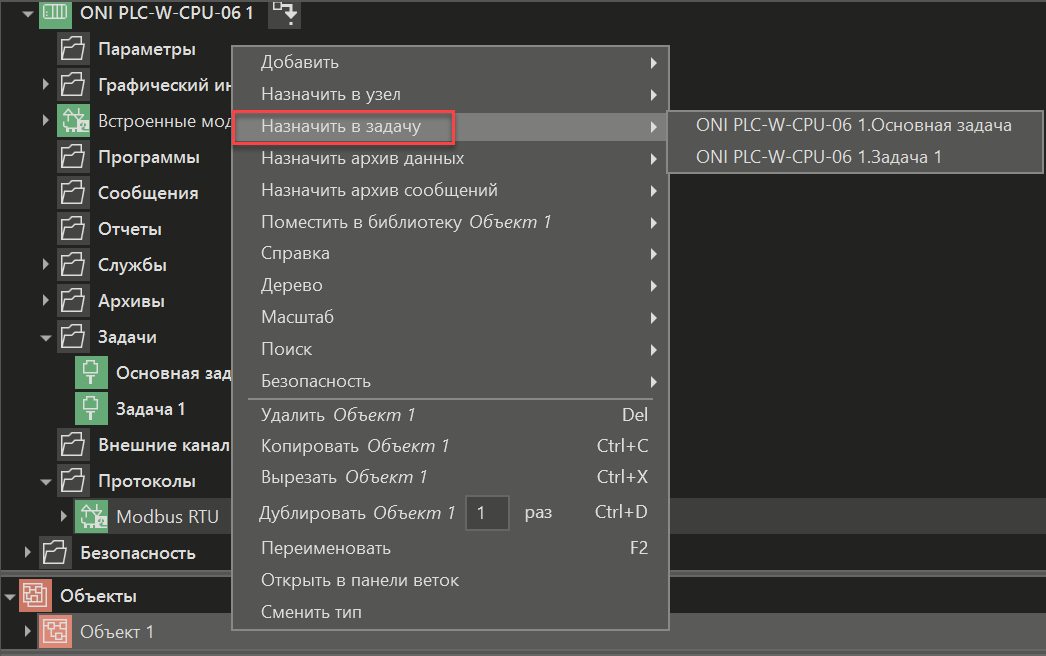Viewport: 1046px width, 656px height.
Task: Expand the Modbus RTU node
Action: (63, 517)
